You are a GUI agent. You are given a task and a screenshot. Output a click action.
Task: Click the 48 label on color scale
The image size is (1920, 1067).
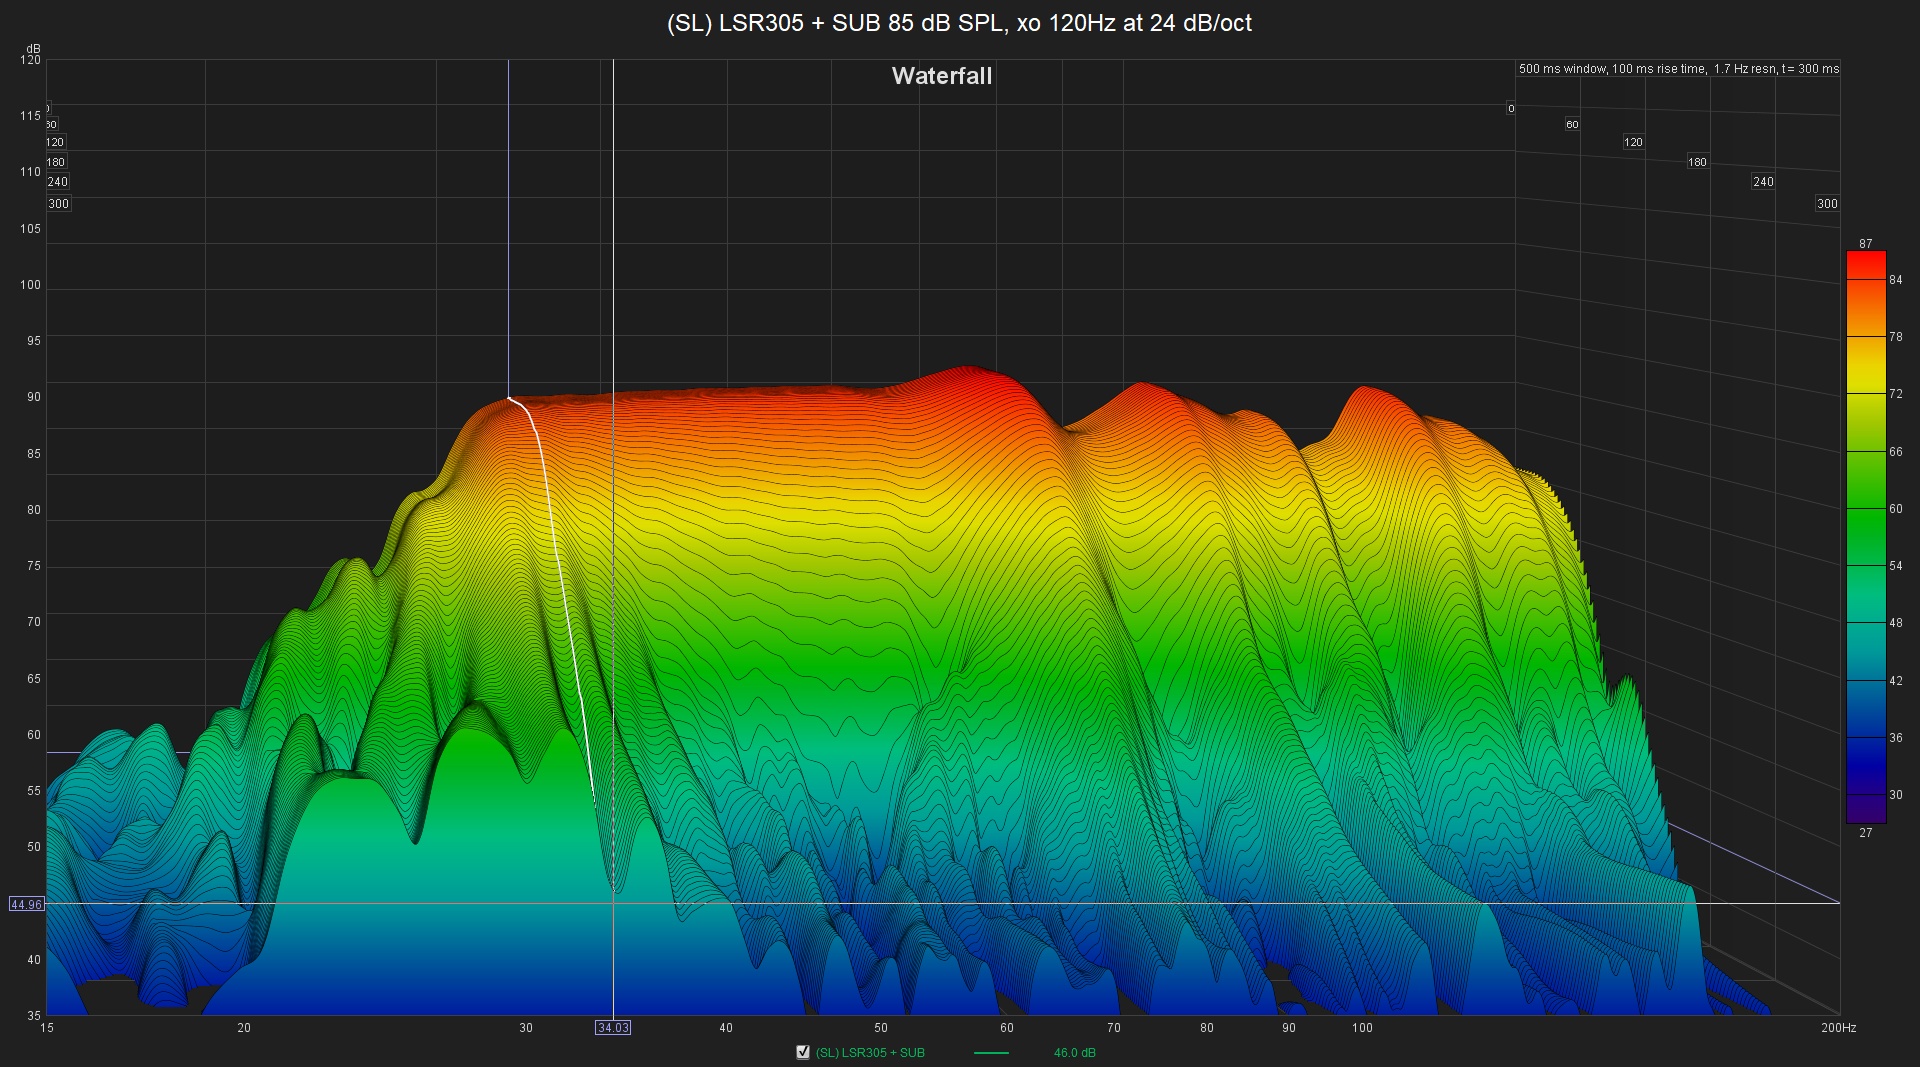coord(1896,623)
